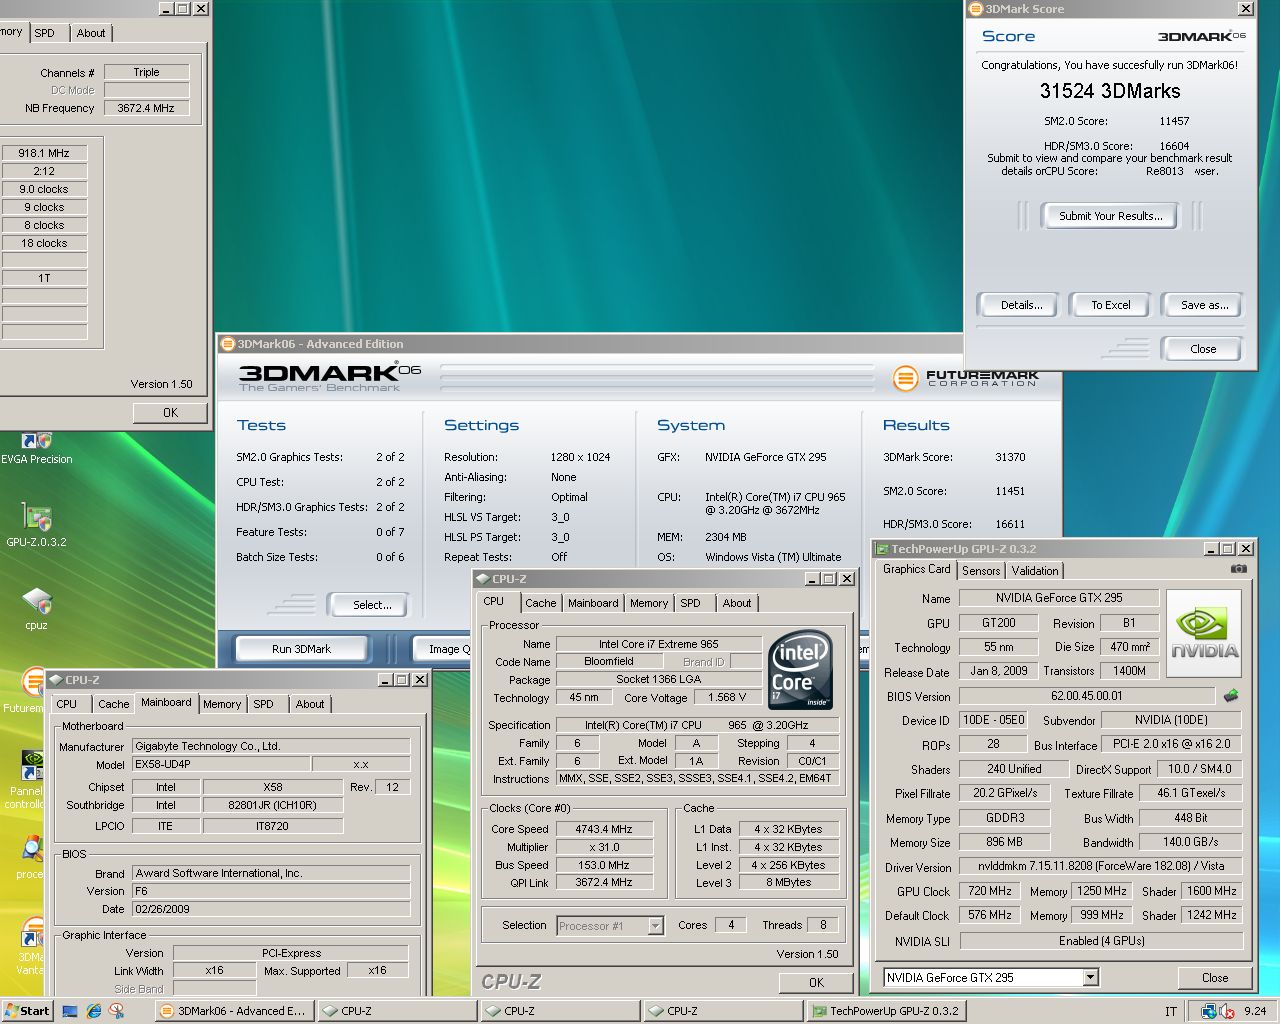Click the NVIDIA logo in GPU-Z
The width and height of the screenshot is (1280, 1024).
click(1204, 633)
